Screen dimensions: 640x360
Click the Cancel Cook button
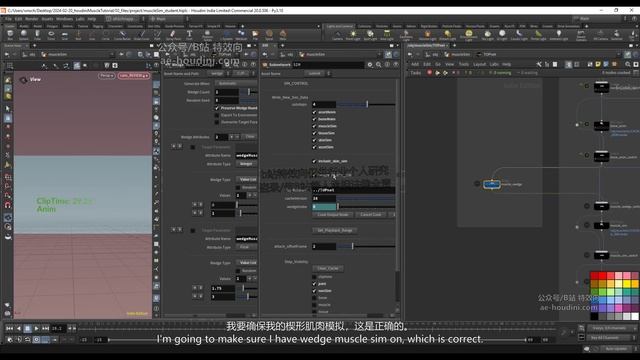coord(370,215)
